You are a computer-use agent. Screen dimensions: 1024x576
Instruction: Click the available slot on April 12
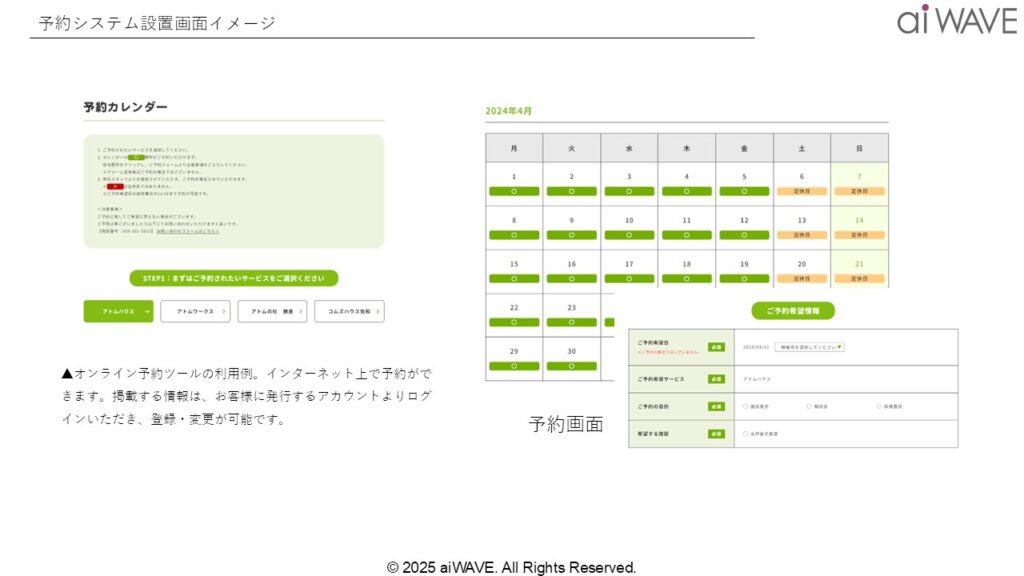(x=744, y=234)
